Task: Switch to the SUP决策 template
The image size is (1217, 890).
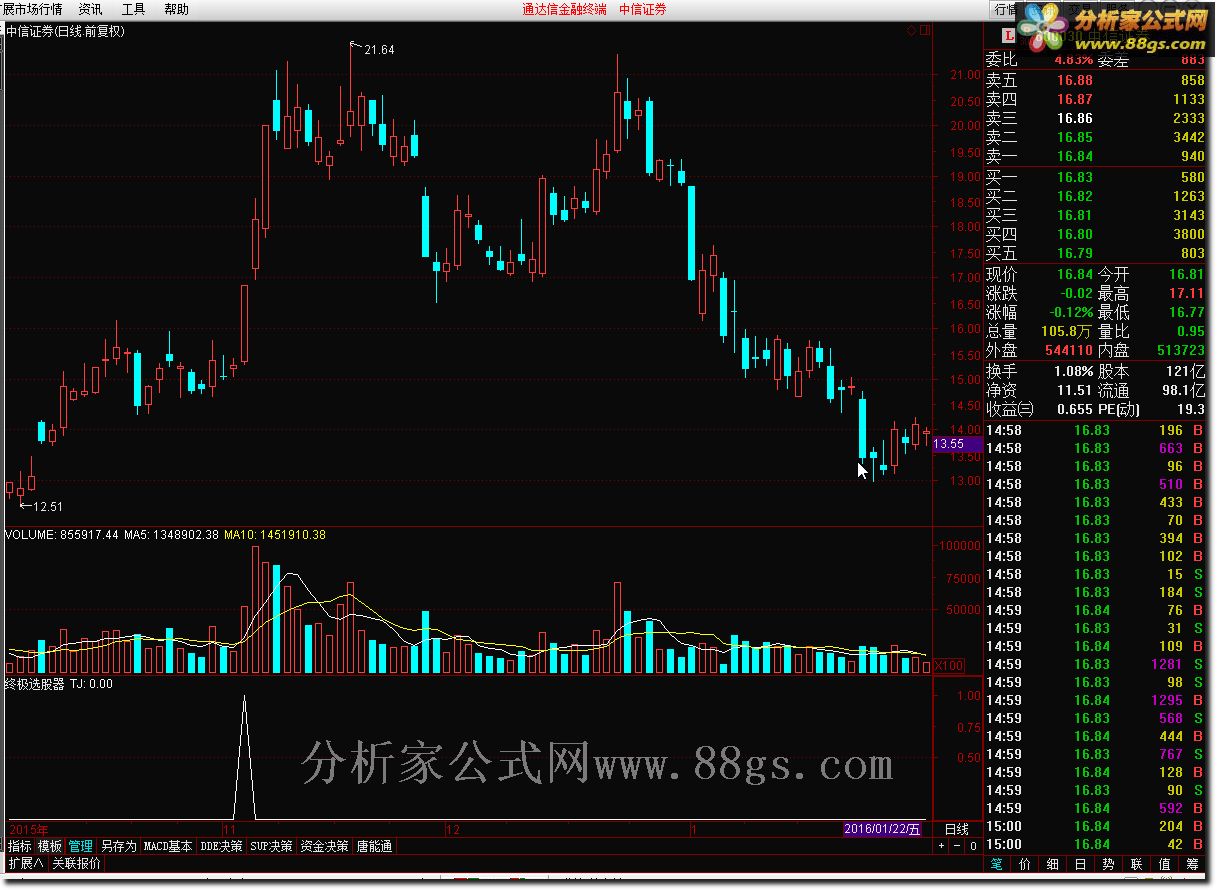Action: pos(272,846)
